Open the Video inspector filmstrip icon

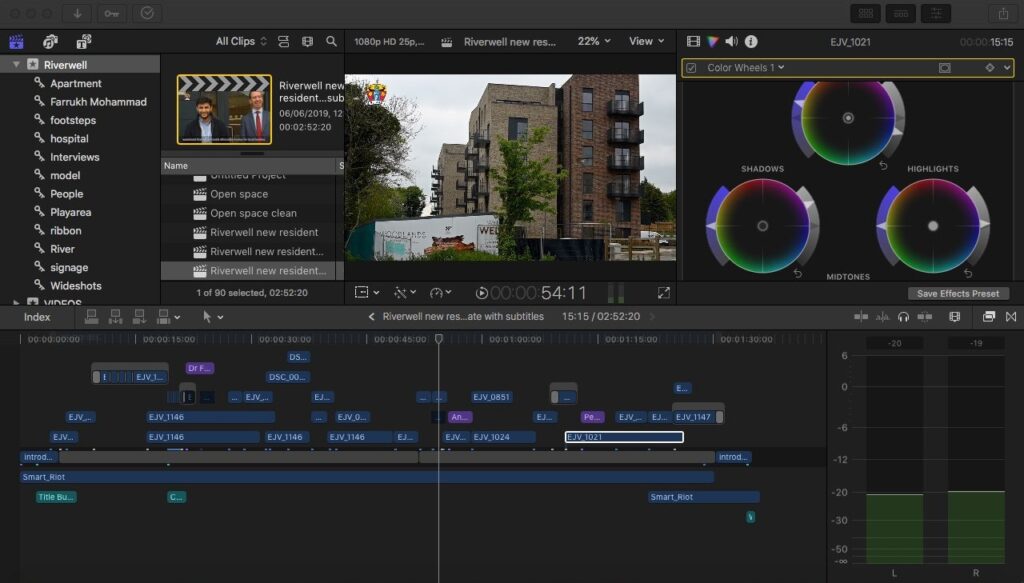693,42
